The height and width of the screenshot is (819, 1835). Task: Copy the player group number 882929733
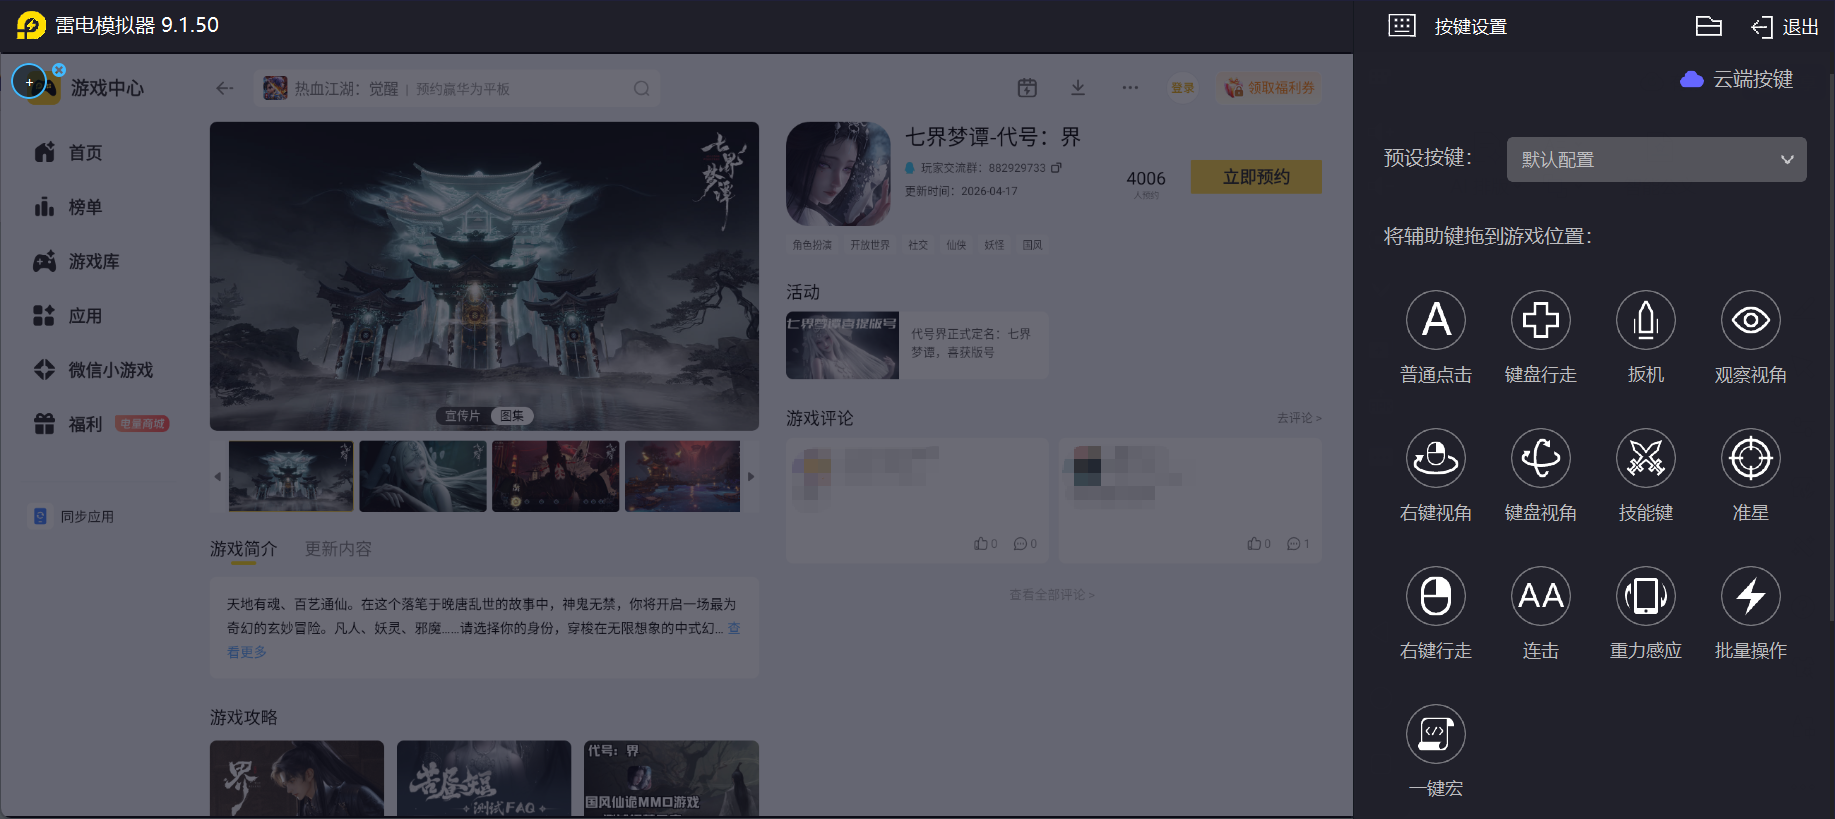1056,168
